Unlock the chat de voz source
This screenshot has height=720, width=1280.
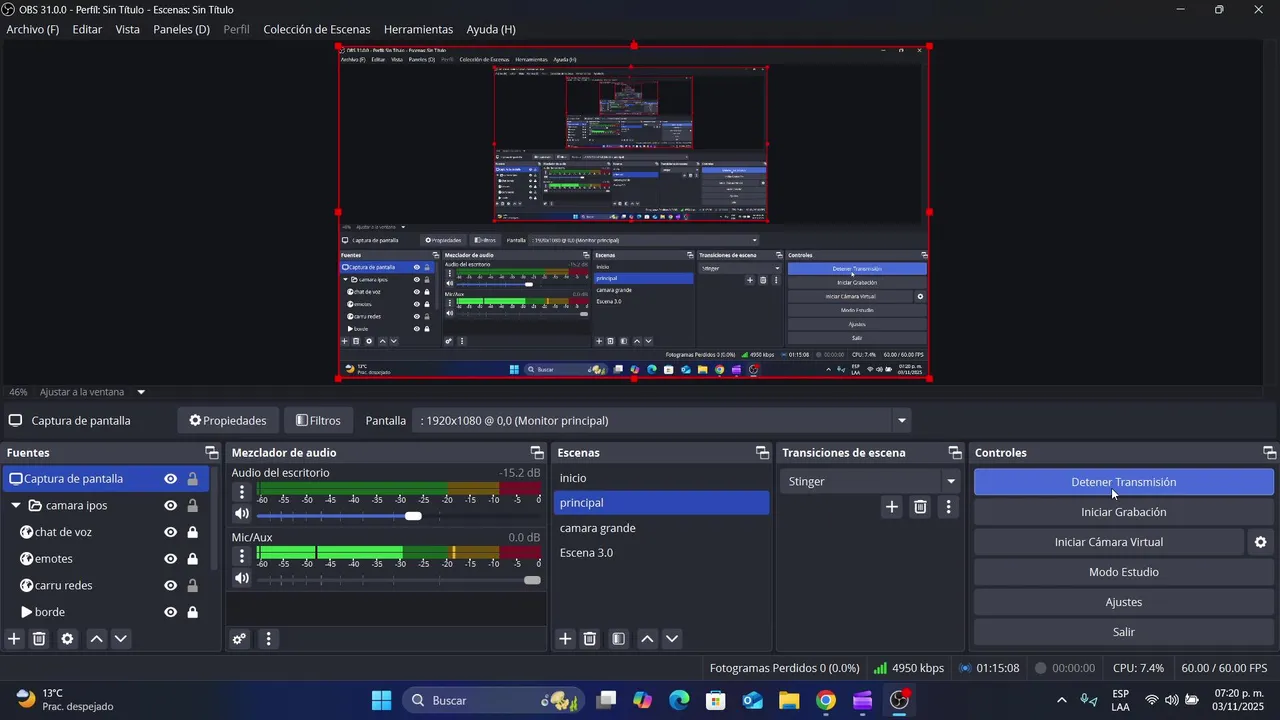click(x=192, y=532)
